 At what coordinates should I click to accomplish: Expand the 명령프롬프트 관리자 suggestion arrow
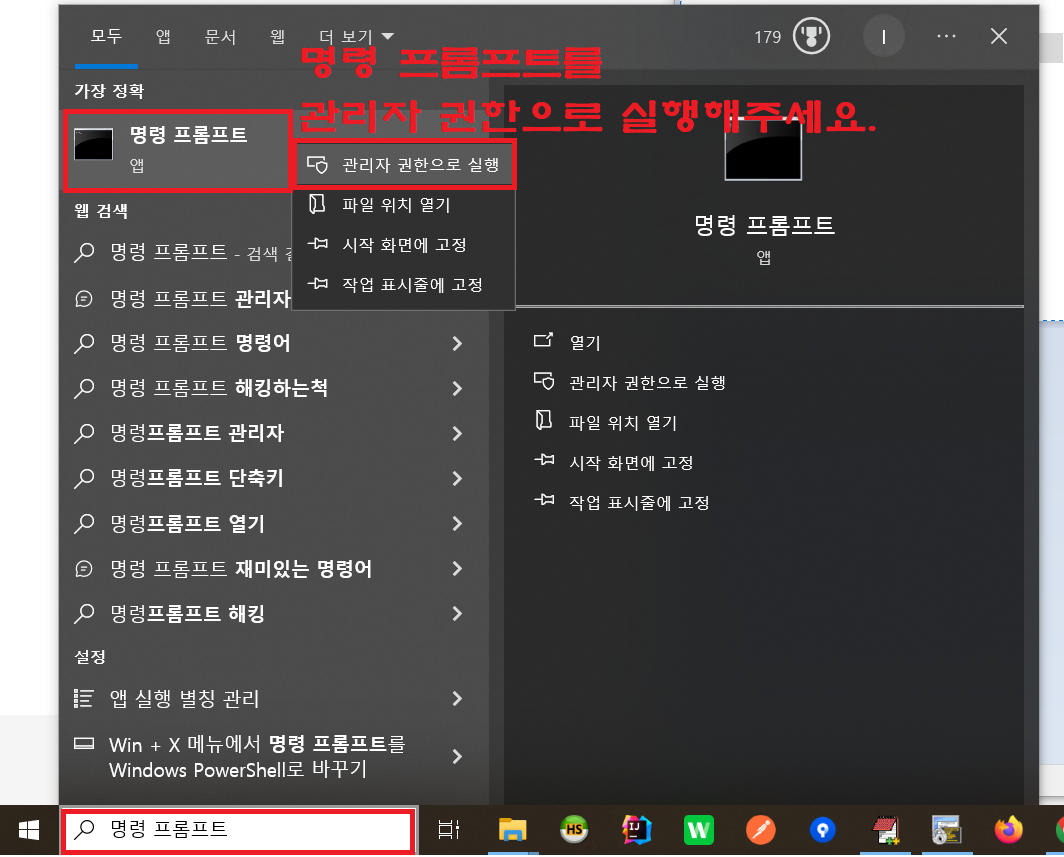457,434
